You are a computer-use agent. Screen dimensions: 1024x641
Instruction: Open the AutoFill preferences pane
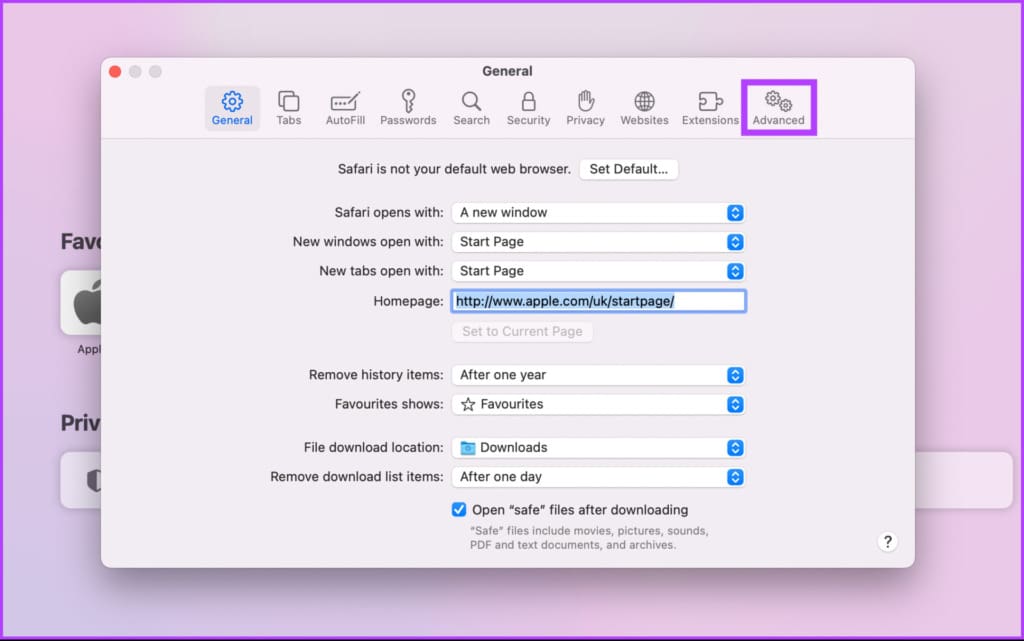(x=345, y=108)
